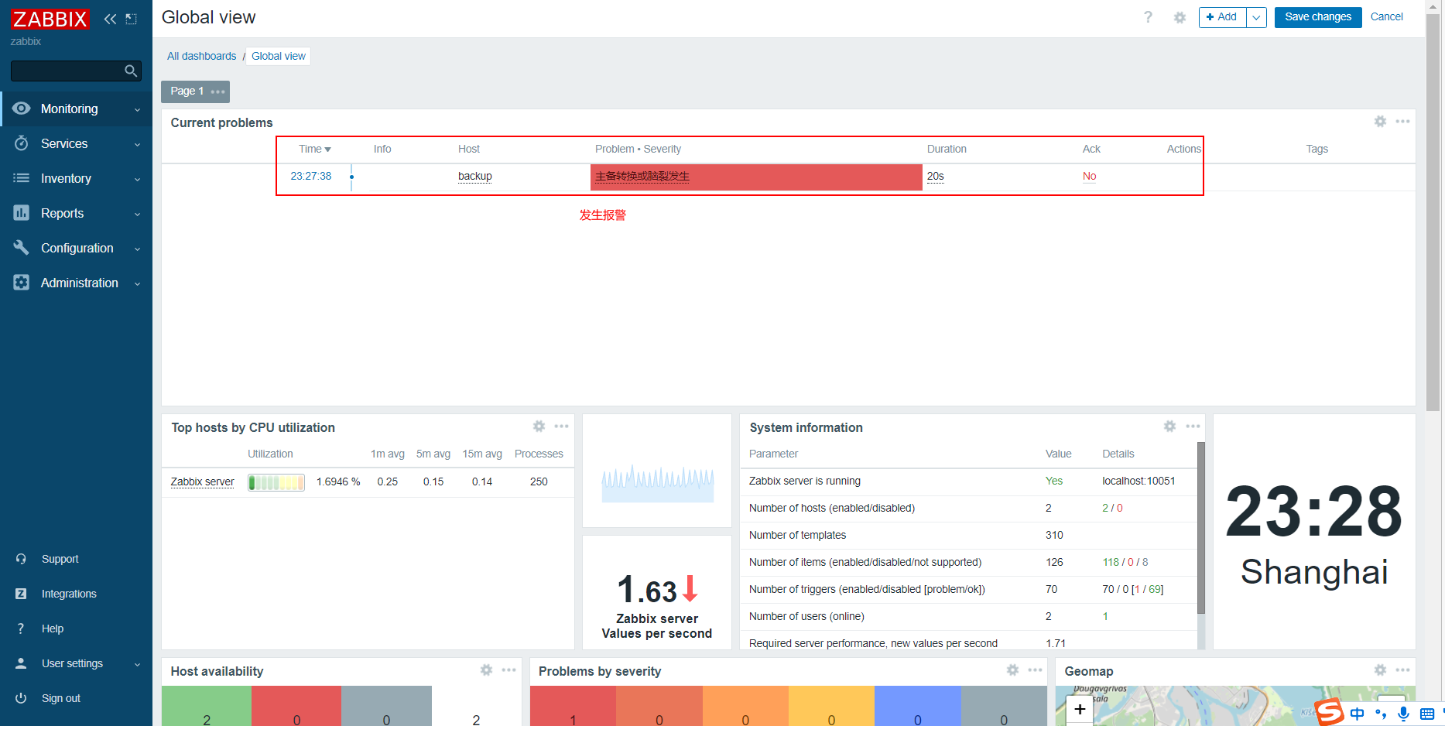Viewport: 1445px width, 729px height.
Task: Click the 23:28 Shanghai clock
Action: (x=1314, y=532)
